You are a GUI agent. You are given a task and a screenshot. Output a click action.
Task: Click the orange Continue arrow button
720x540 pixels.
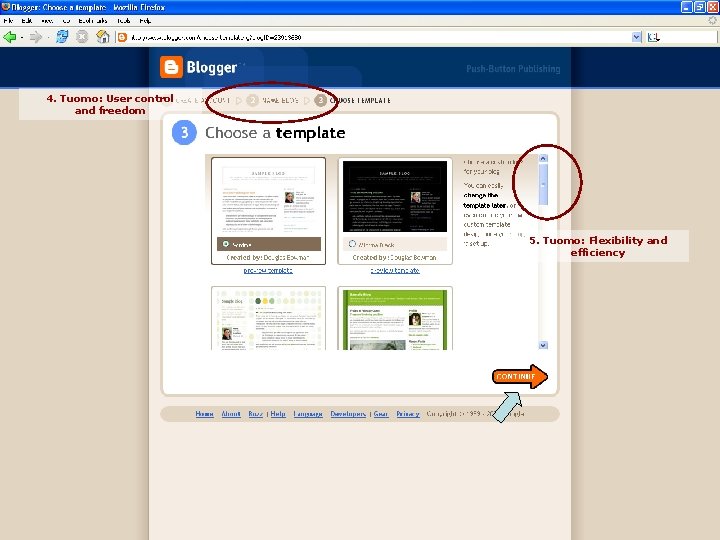point(519,377)
